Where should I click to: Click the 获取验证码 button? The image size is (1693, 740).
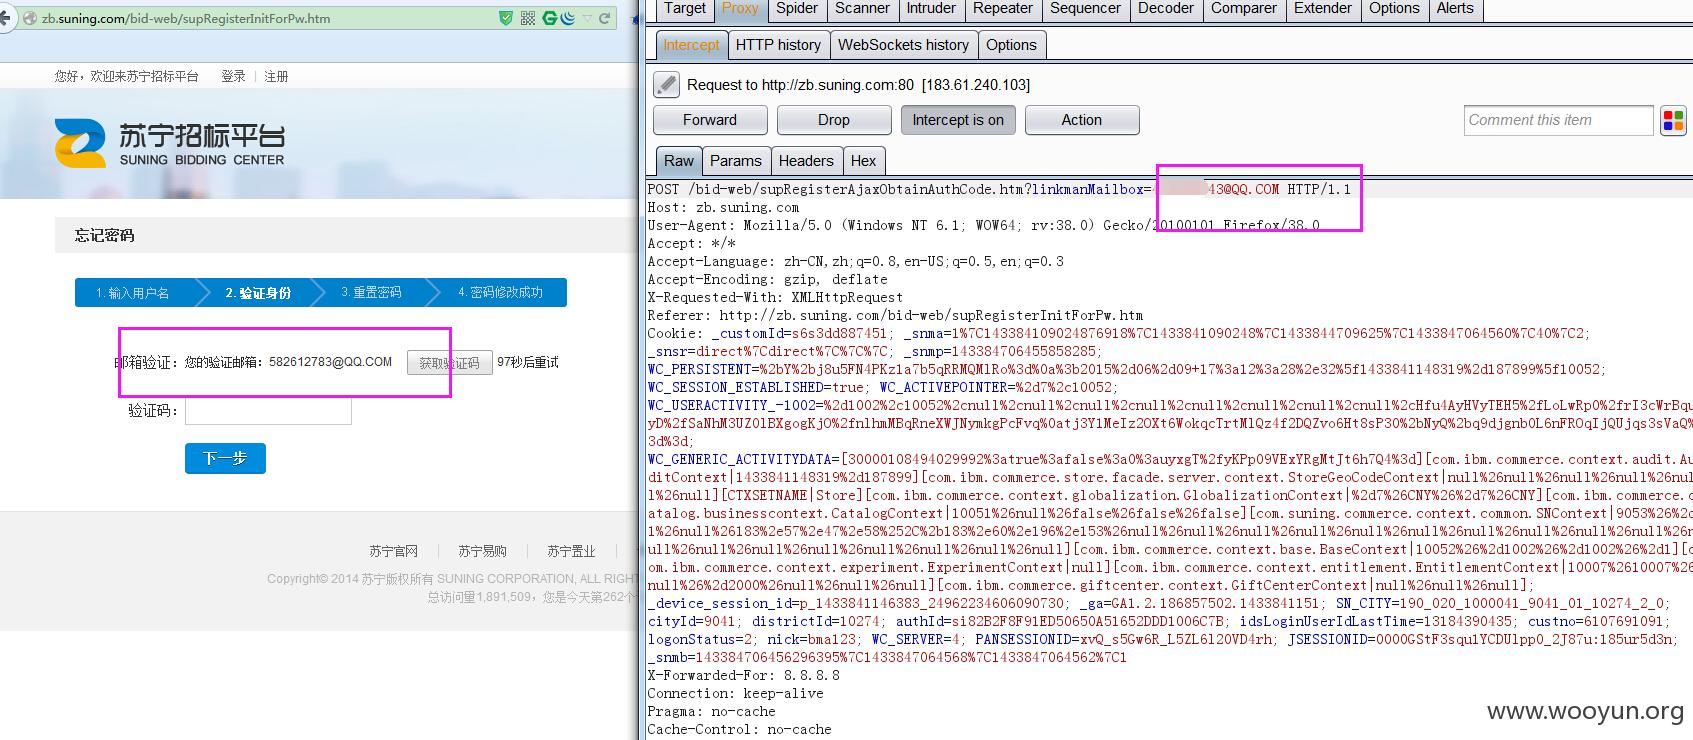coord(449,363)
